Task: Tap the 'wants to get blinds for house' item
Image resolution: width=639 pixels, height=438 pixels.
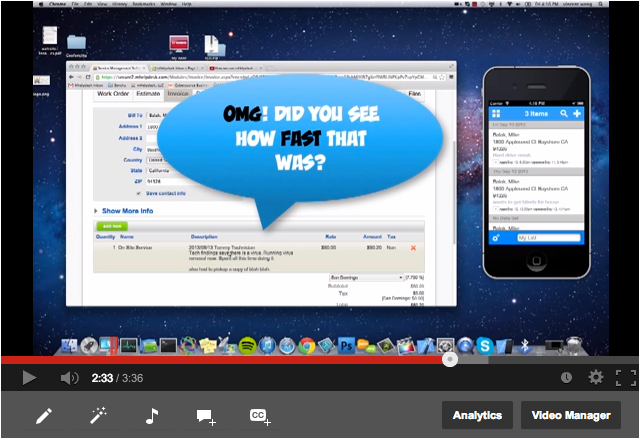Action: (536, 194)
